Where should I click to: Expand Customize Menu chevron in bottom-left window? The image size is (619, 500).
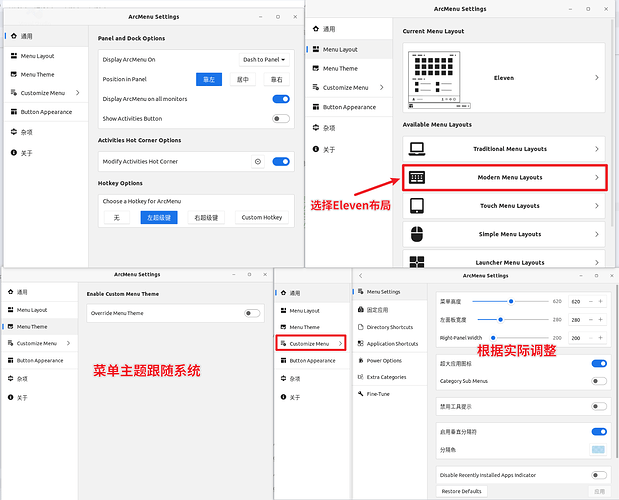coord(69,343)
